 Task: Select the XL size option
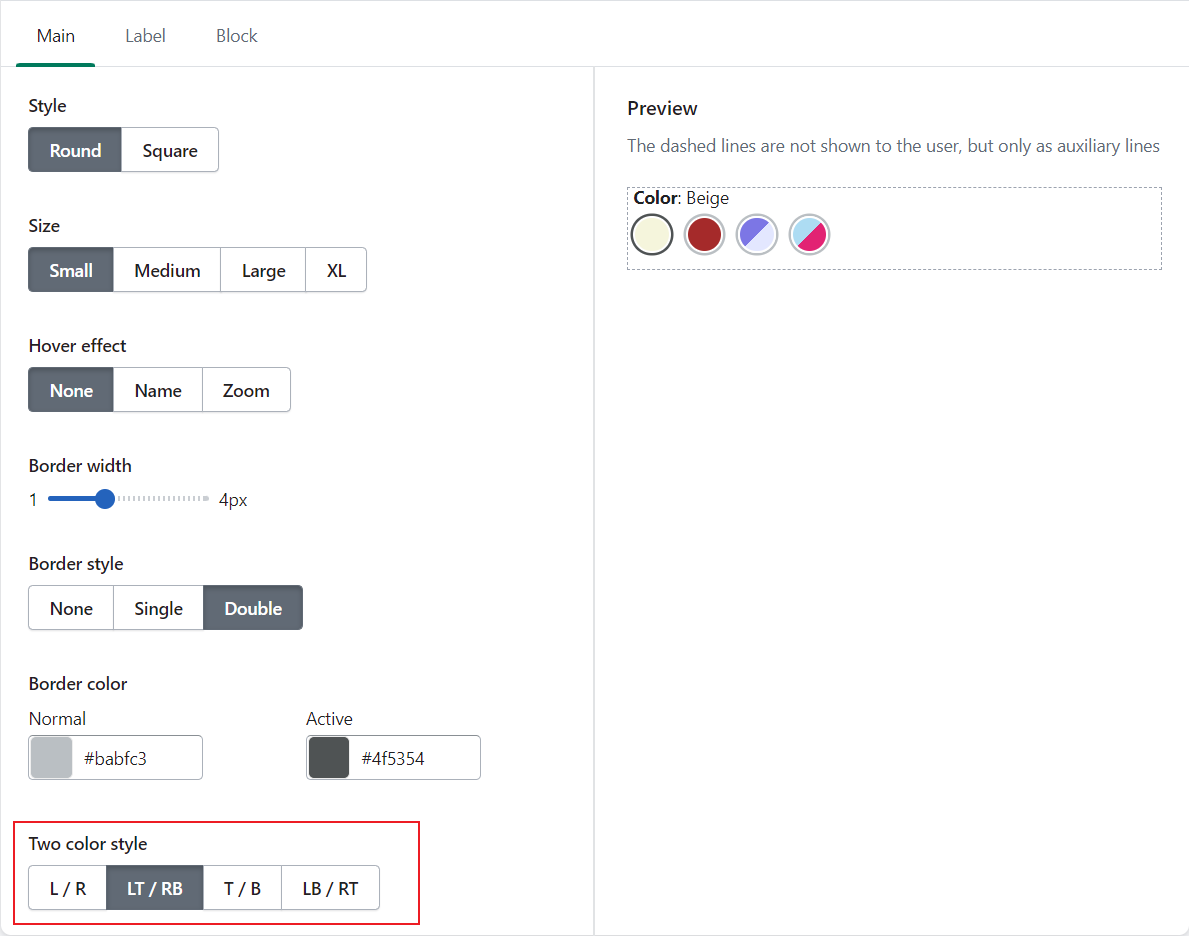point(336,271)
